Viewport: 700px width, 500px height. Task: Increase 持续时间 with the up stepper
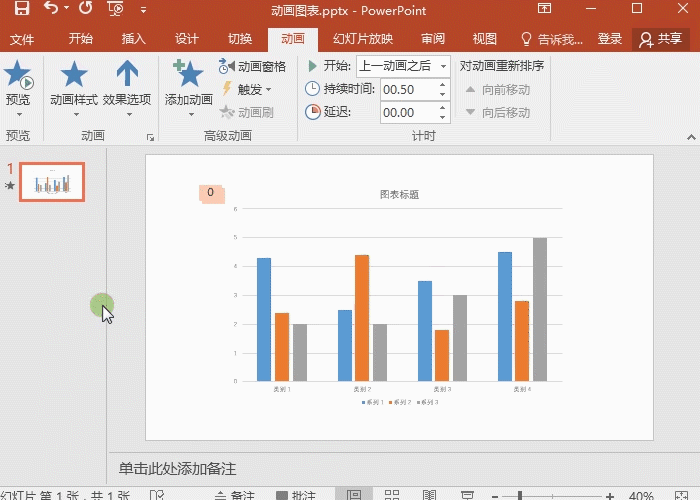pyautogui.click(x=442, y=85)
